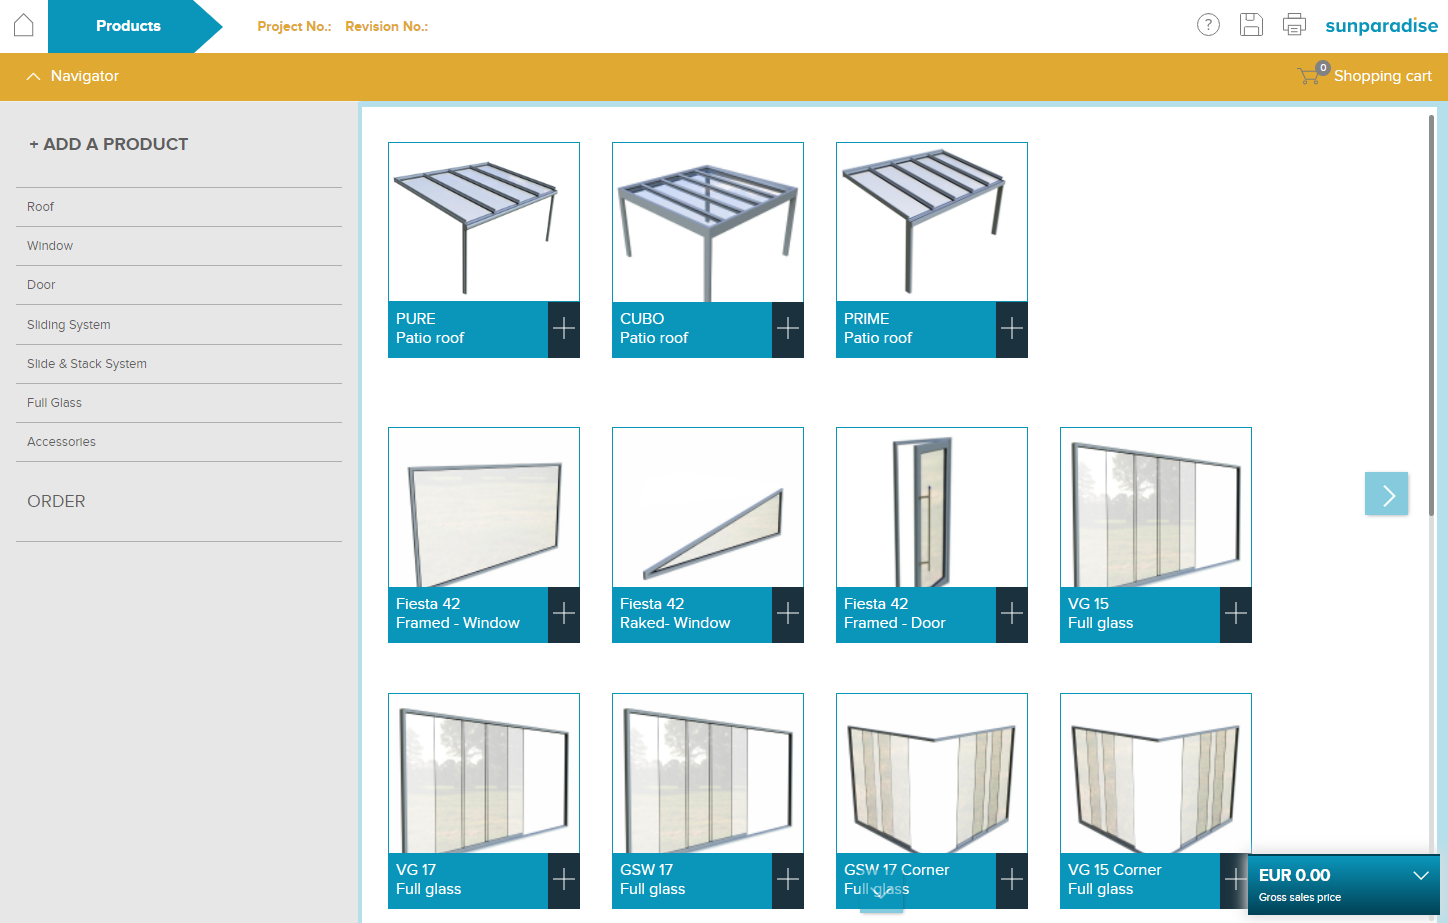Select Sliding System category
This screenshot has width=1448, height=923.
click(69, 325)
